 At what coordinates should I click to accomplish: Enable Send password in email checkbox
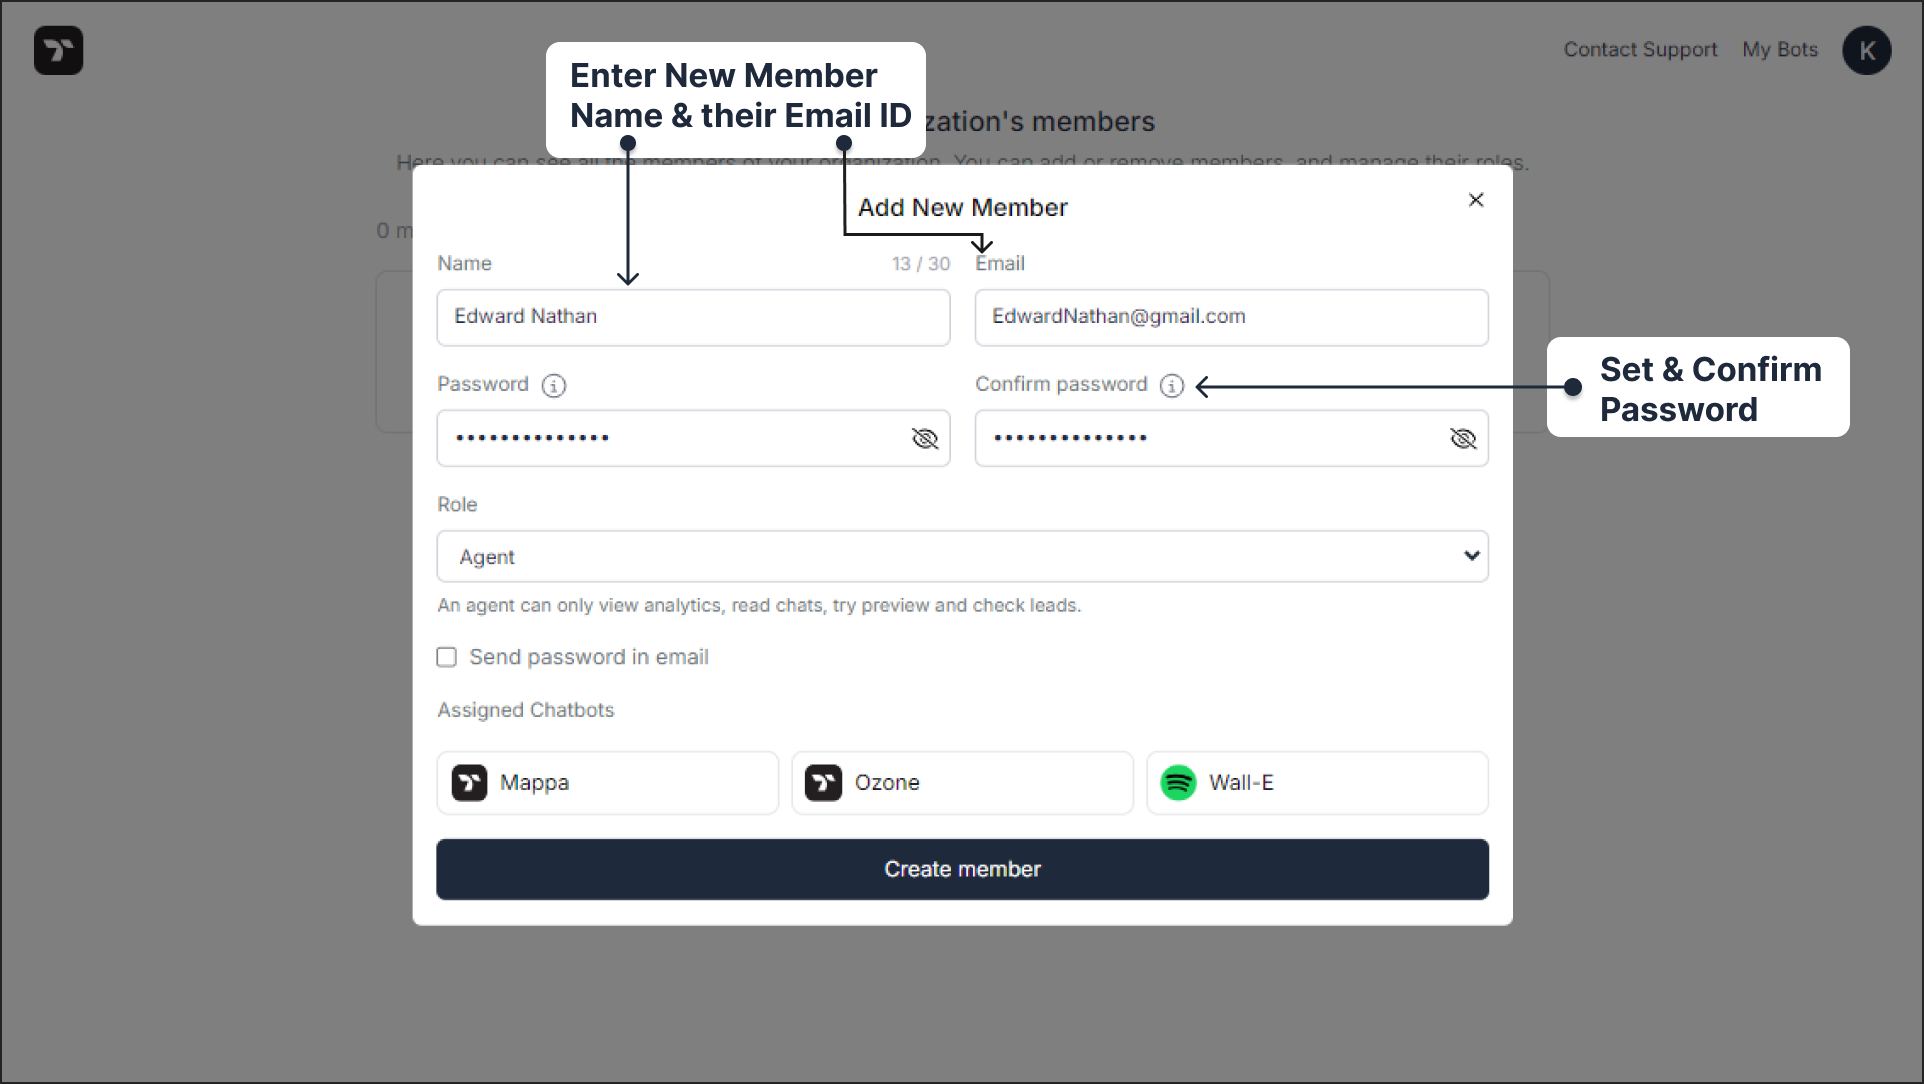447,657
